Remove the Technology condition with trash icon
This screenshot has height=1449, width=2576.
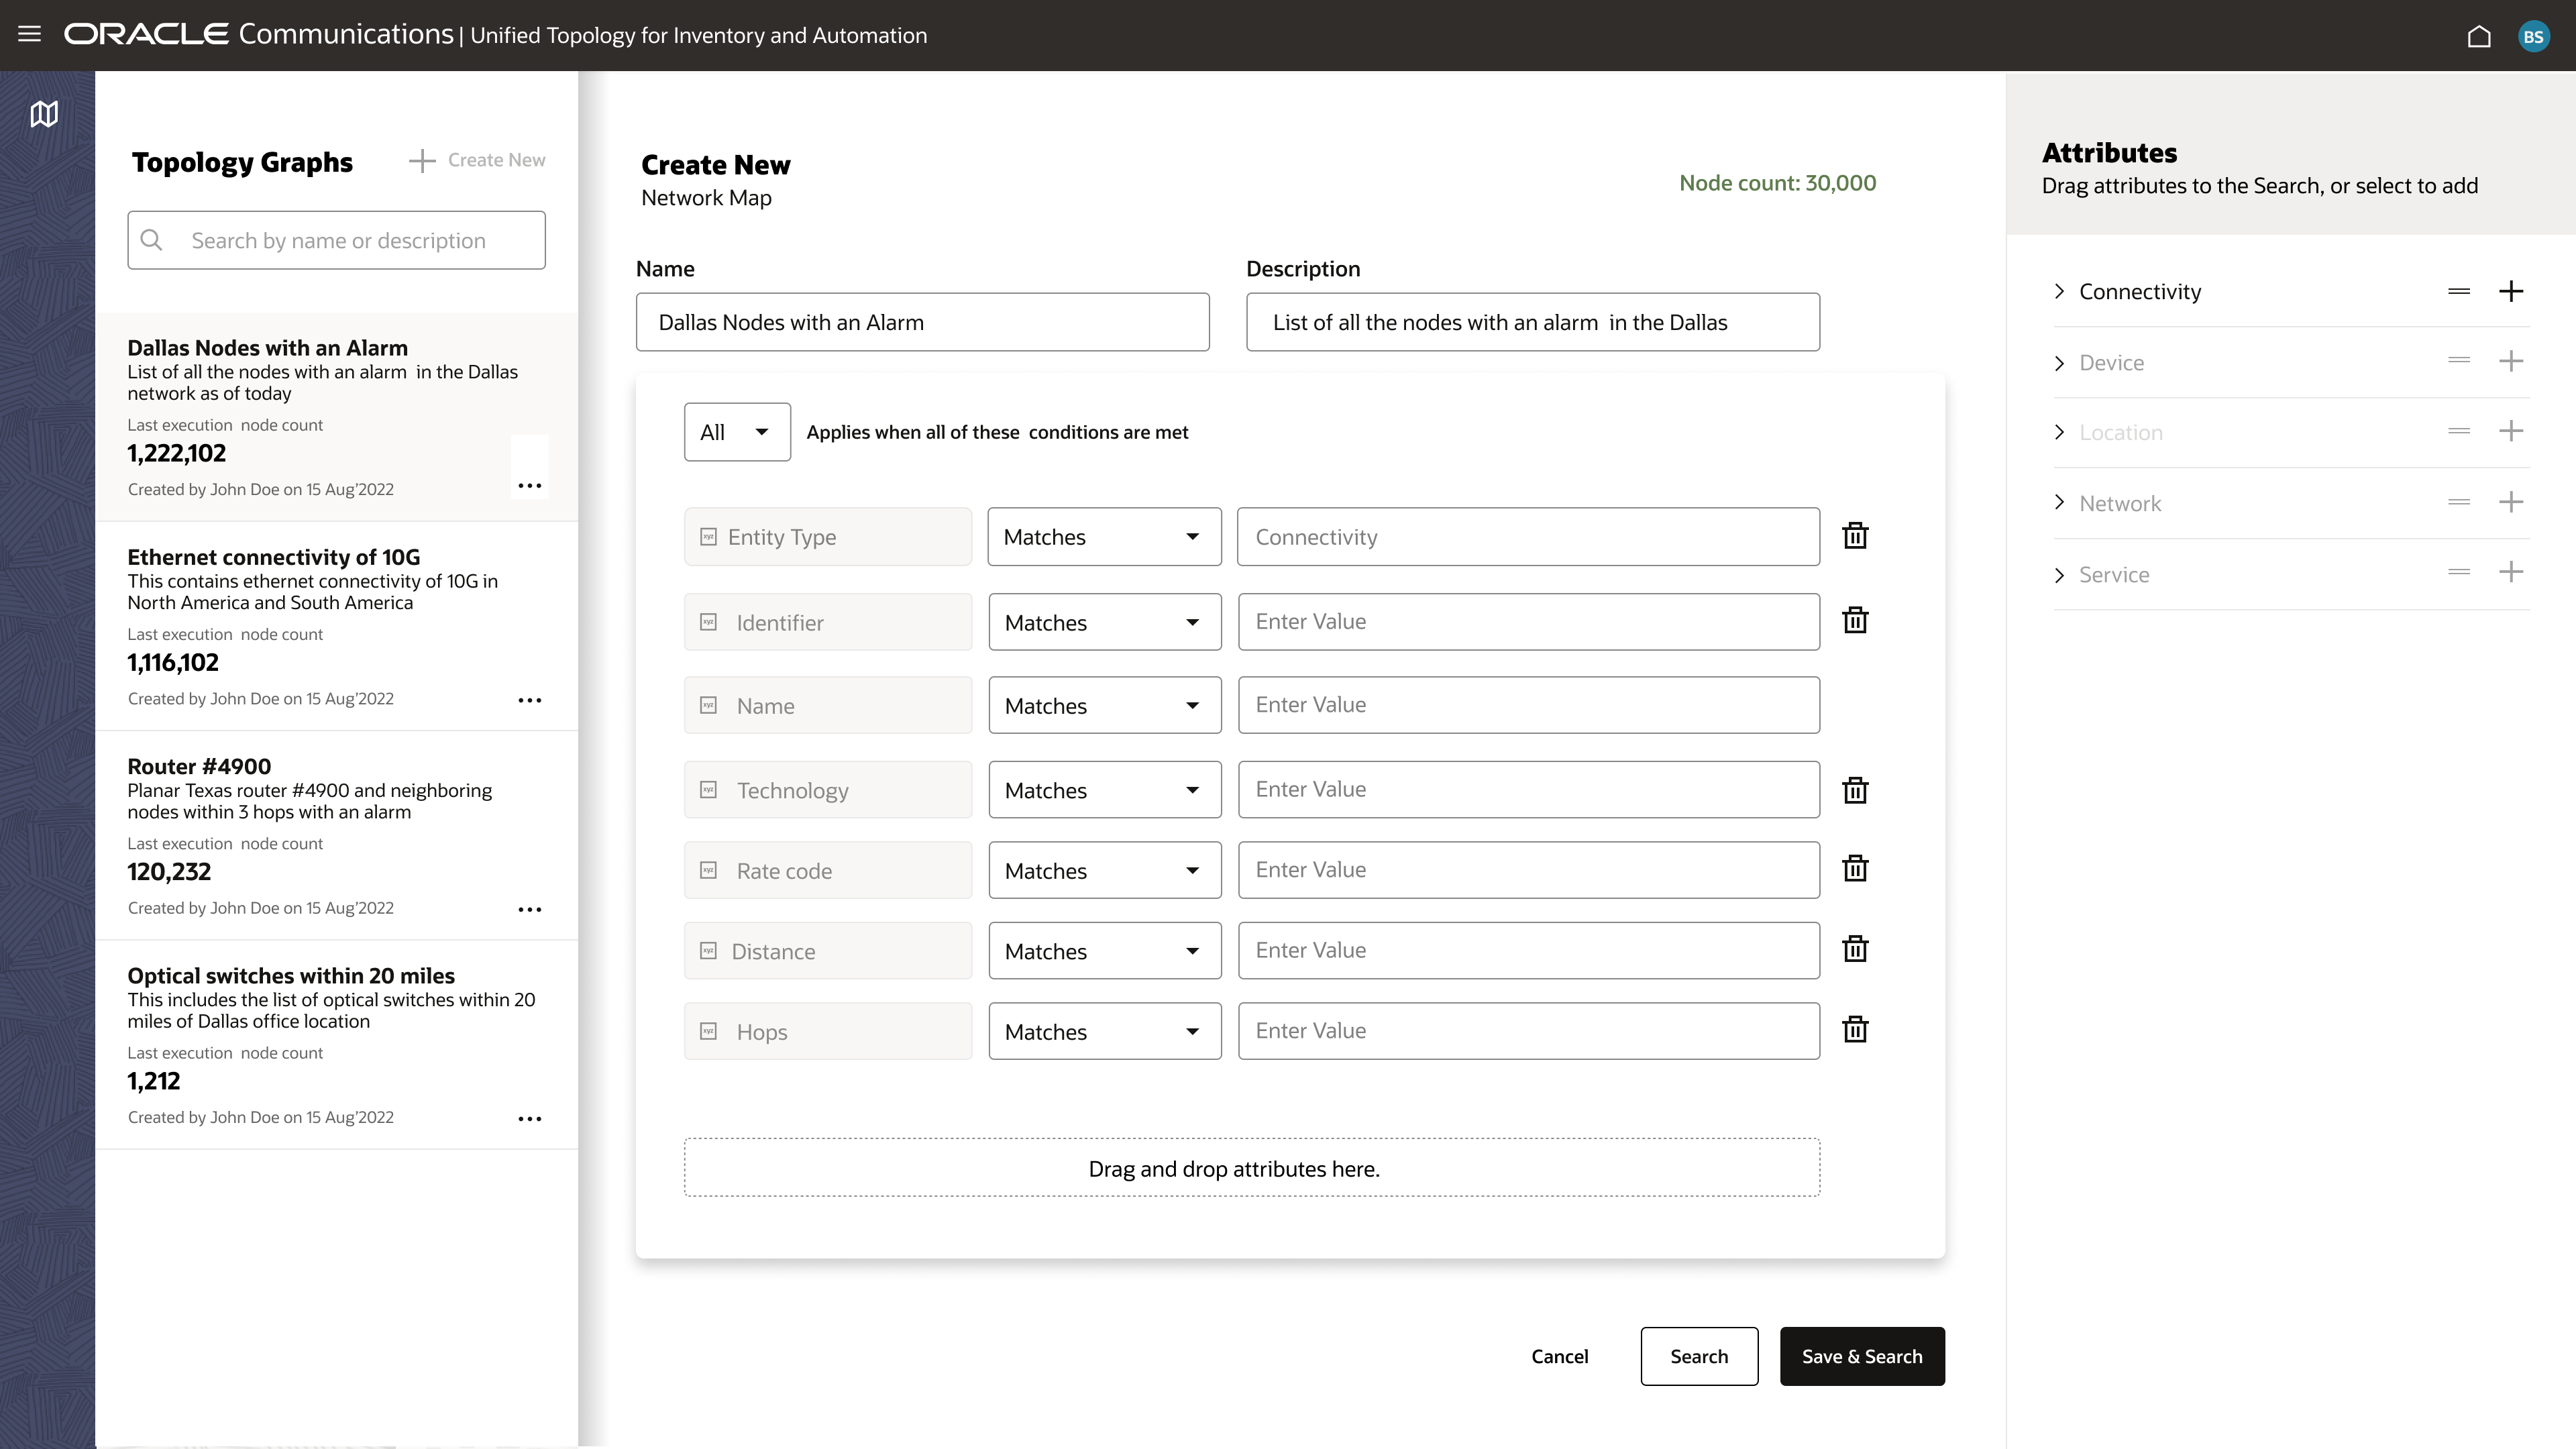click(x=1855, y=791)
